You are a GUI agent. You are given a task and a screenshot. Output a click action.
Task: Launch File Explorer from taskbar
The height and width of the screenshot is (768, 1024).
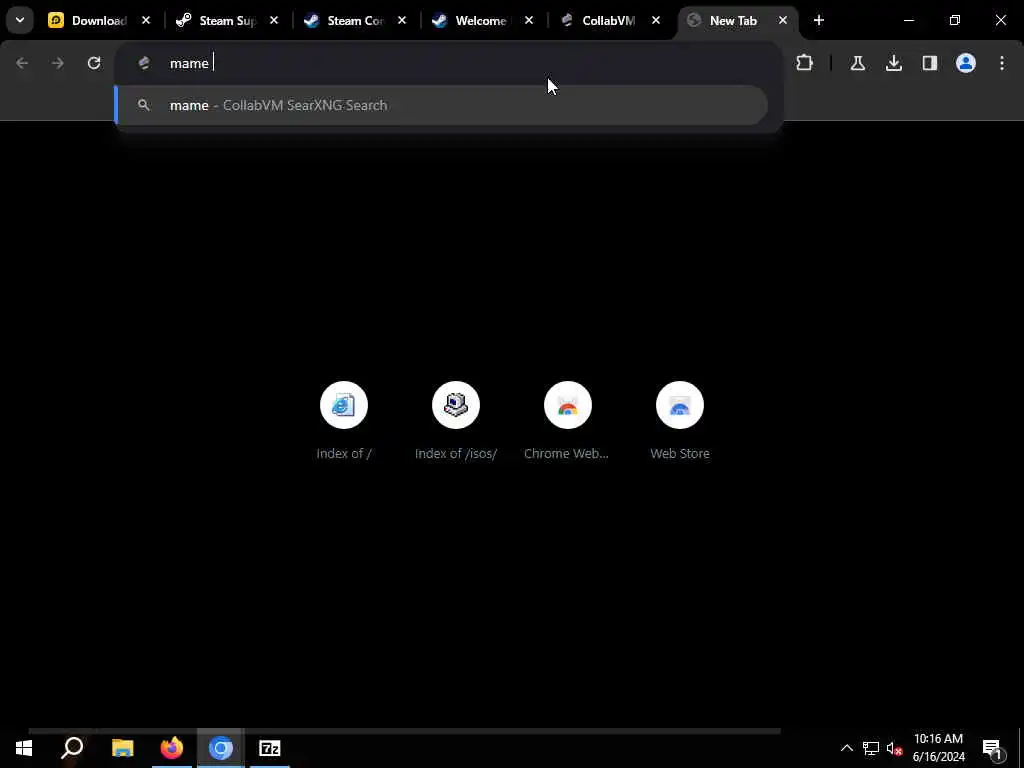point(122,748)
